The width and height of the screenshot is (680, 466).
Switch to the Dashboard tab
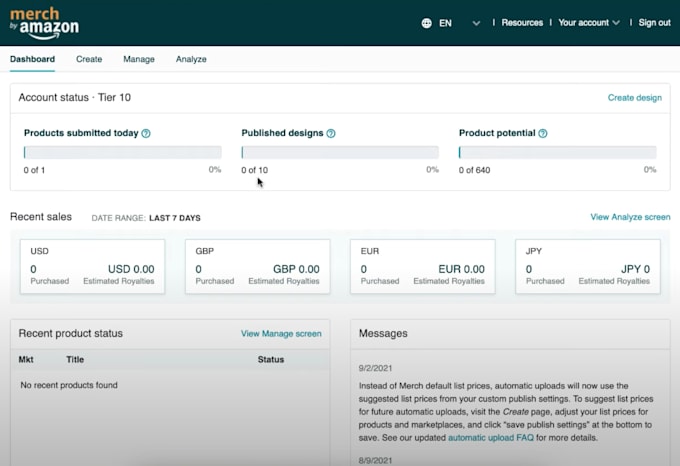point(33,59)
